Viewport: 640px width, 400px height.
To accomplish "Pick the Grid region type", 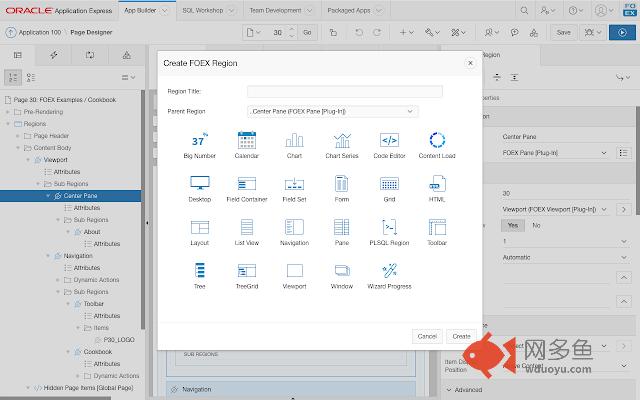I will pos(389,189).
